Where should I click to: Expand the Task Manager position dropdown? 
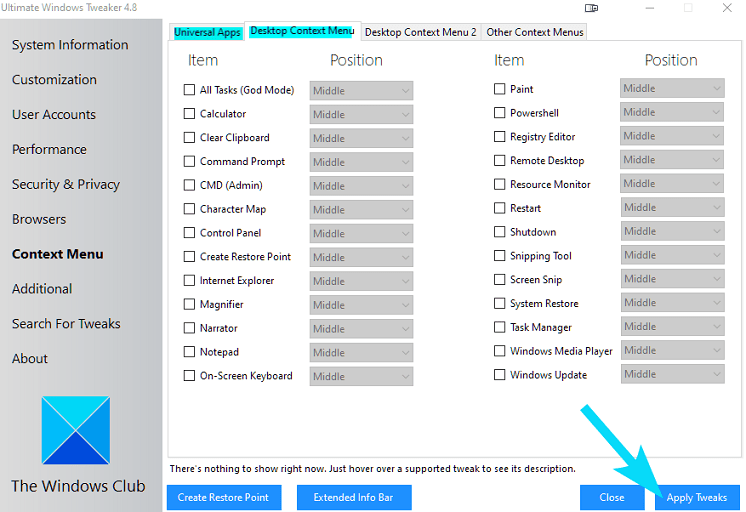(672, 326)
